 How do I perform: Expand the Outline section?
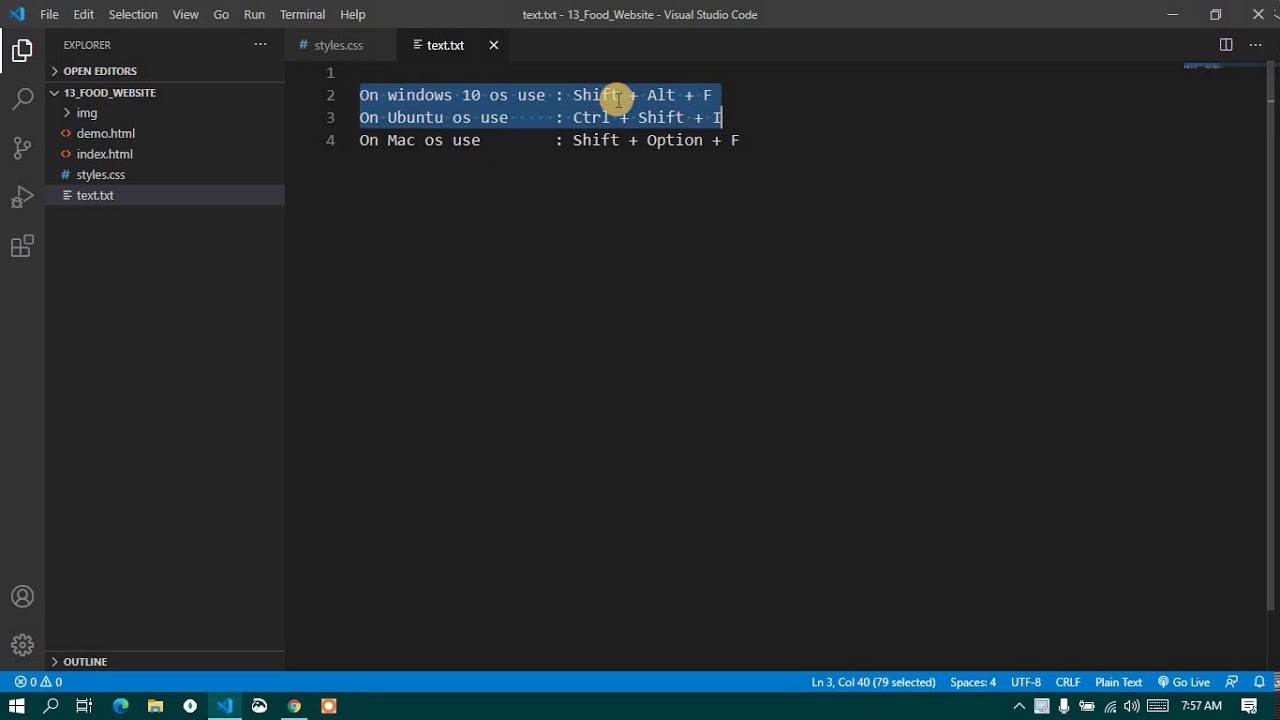[165, 661]
